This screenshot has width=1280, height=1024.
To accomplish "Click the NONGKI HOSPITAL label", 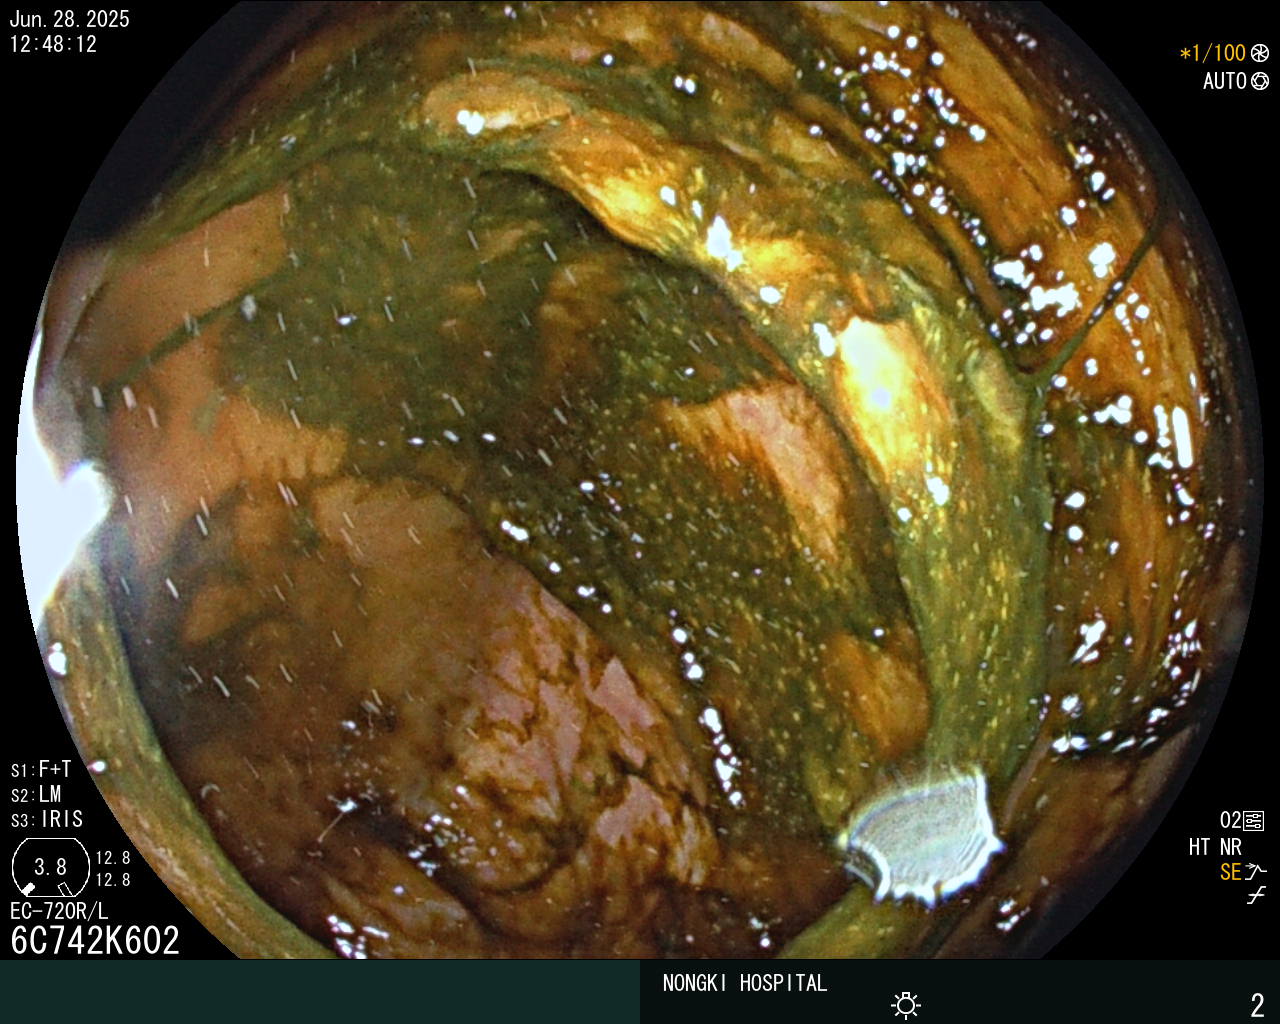I will [745, 983].
